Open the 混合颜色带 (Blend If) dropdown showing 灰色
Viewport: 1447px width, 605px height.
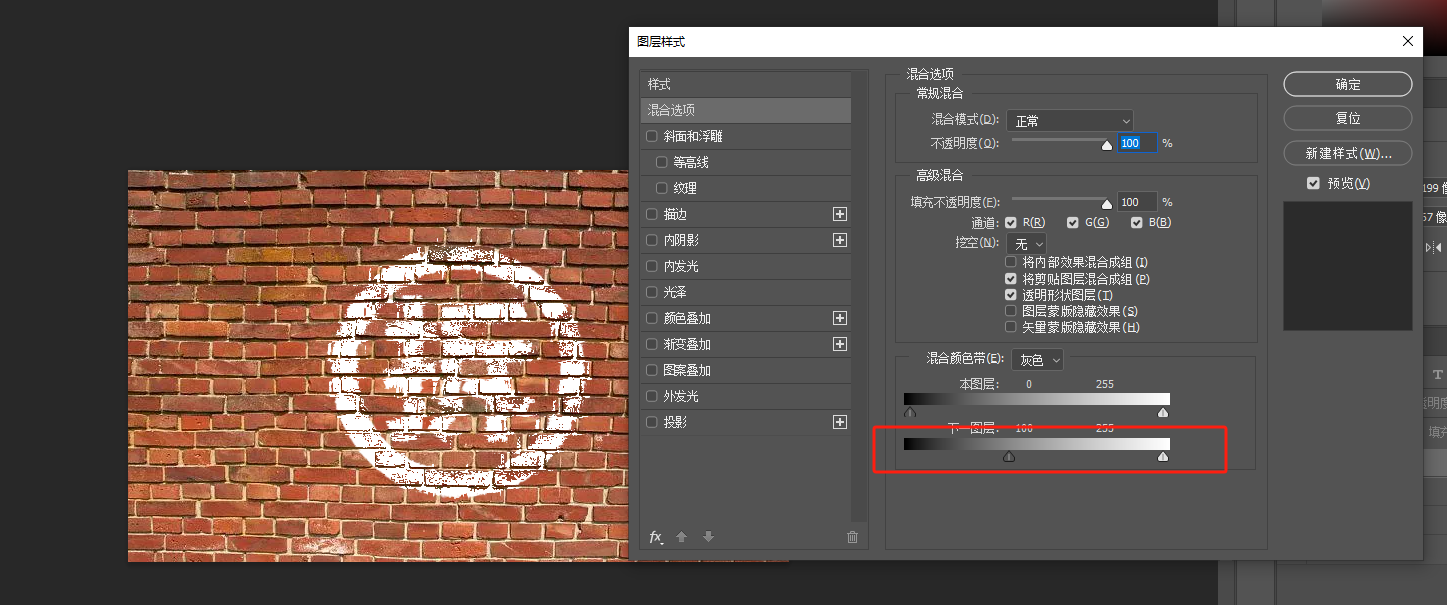coord(1038,359)
